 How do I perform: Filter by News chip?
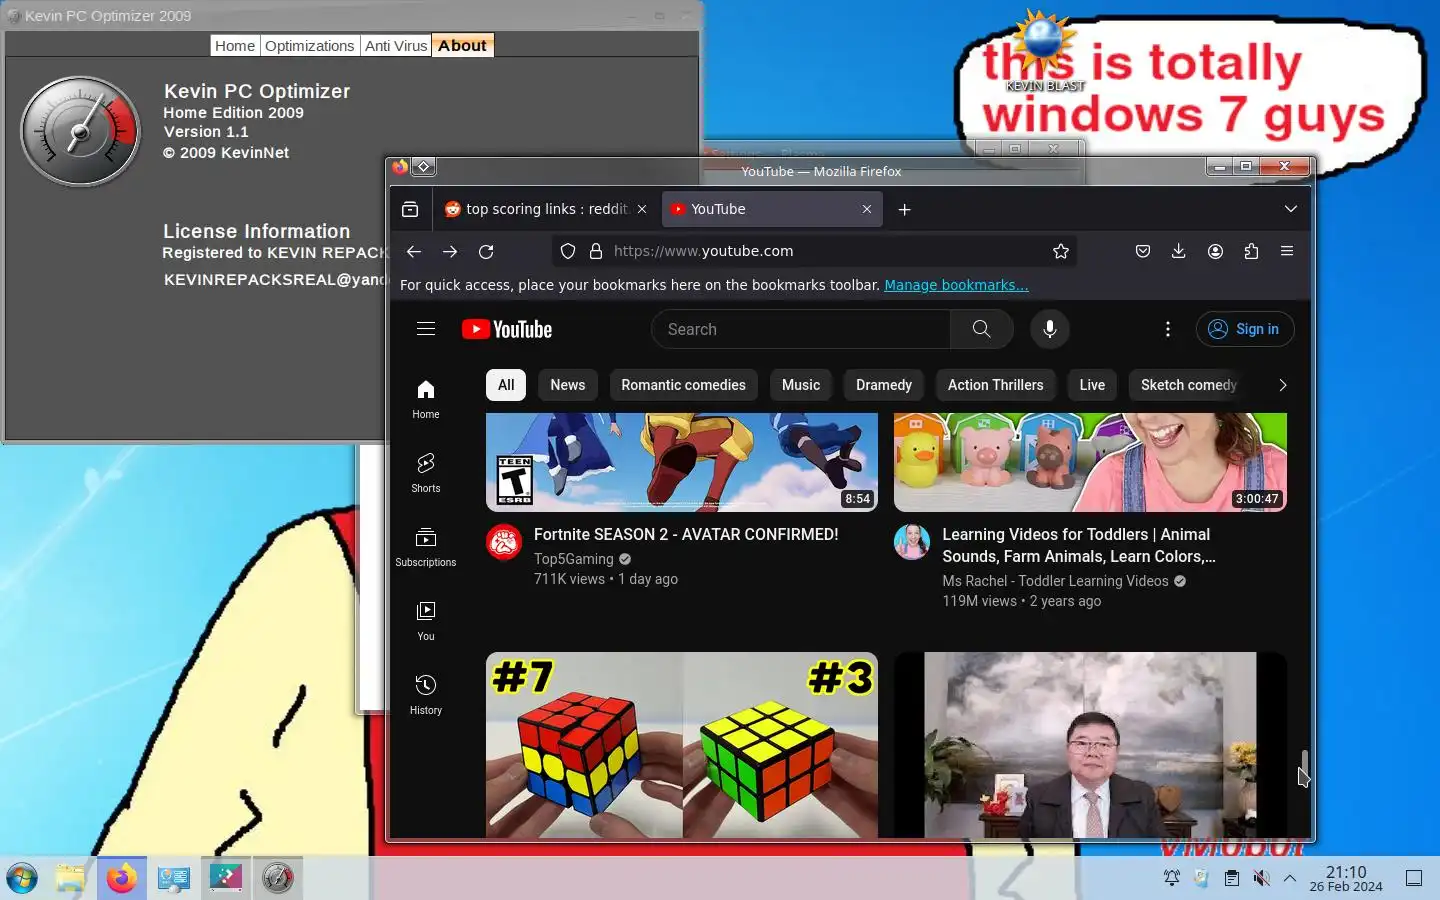click(x=568, y=385)
